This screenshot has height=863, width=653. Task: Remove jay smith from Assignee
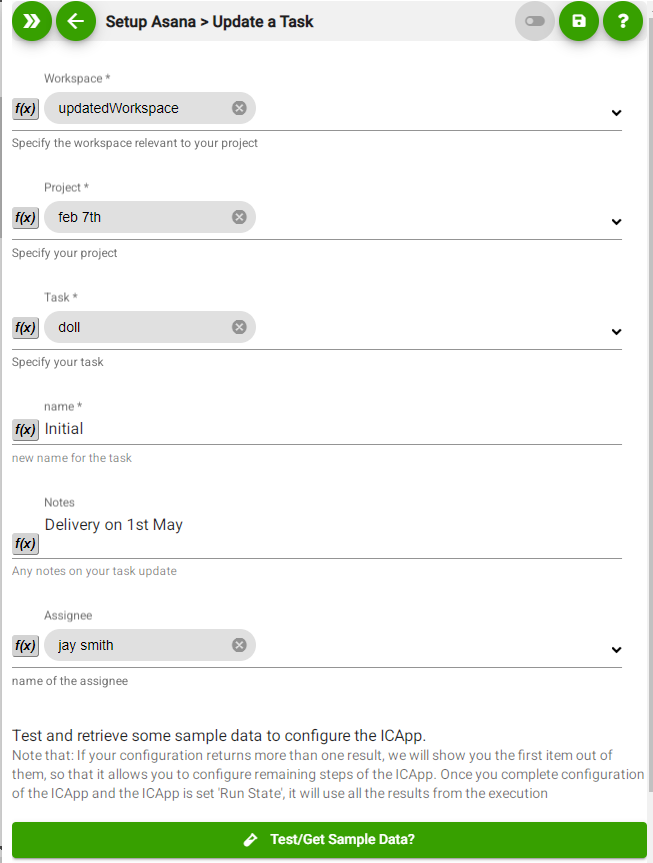click(x=239, y=645)
